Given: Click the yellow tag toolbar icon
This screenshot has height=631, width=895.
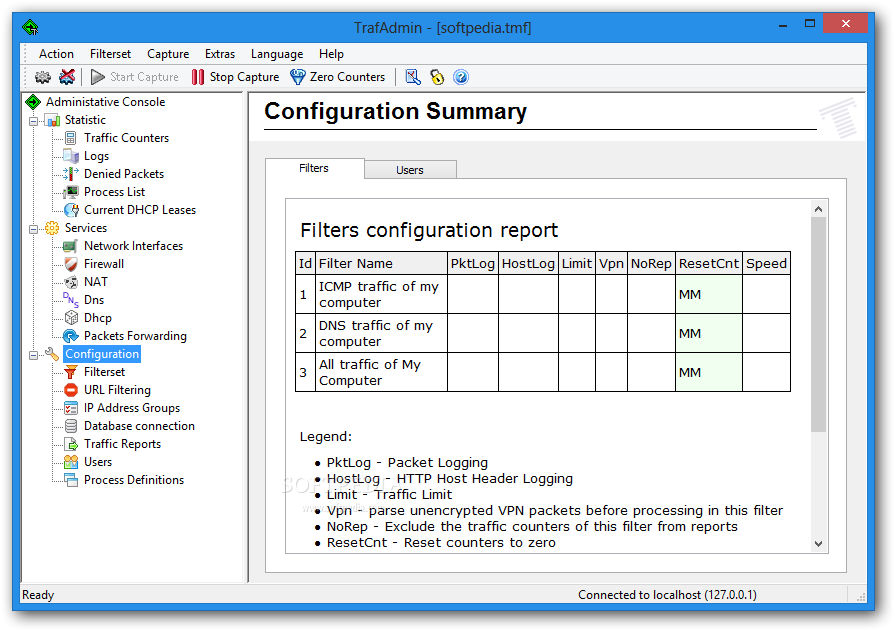Looking at the screenshot, I should [437, 77].
